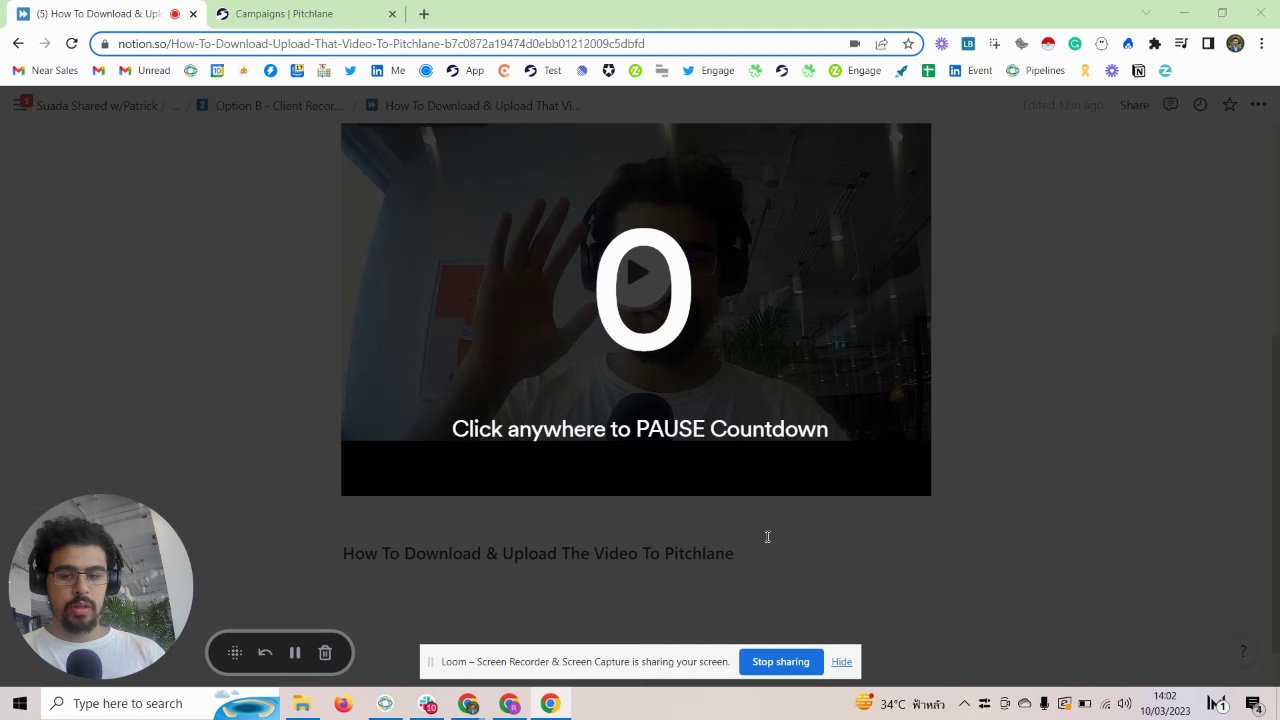Hide the Loom sharing notification
Viewport: 1280px width, 720px height.
(842, 662)
